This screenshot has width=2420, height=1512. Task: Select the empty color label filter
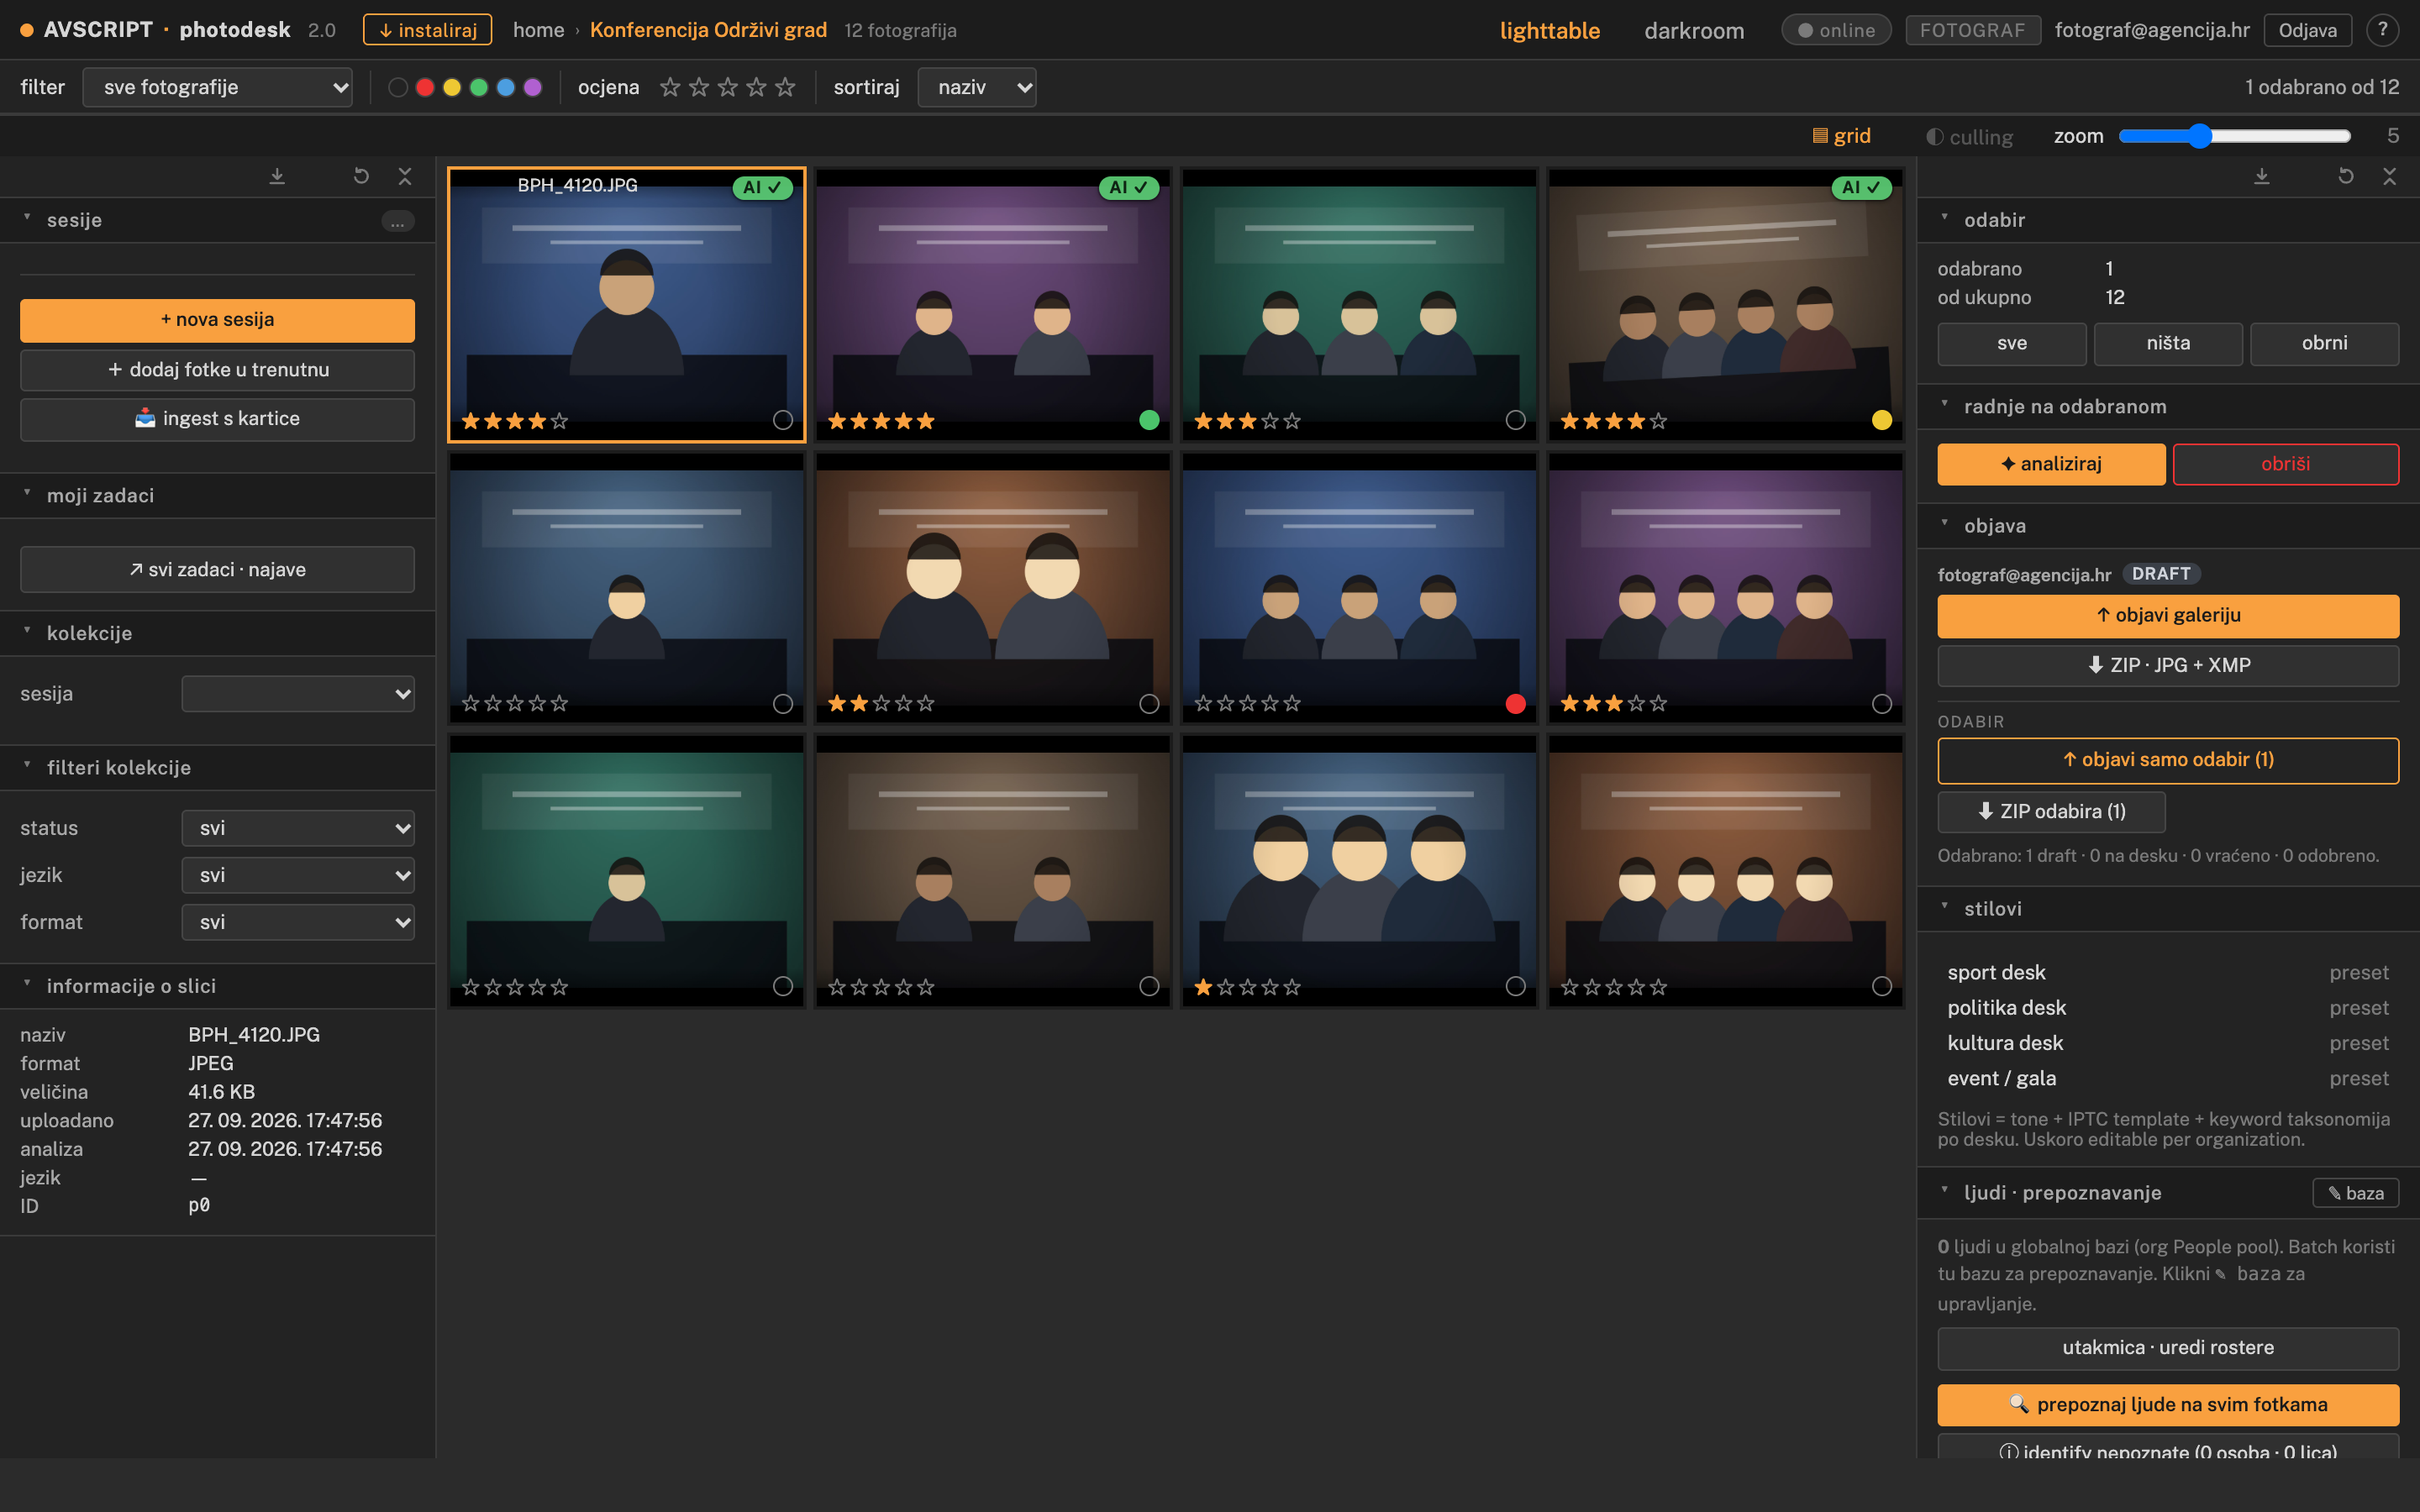point(398,87)
